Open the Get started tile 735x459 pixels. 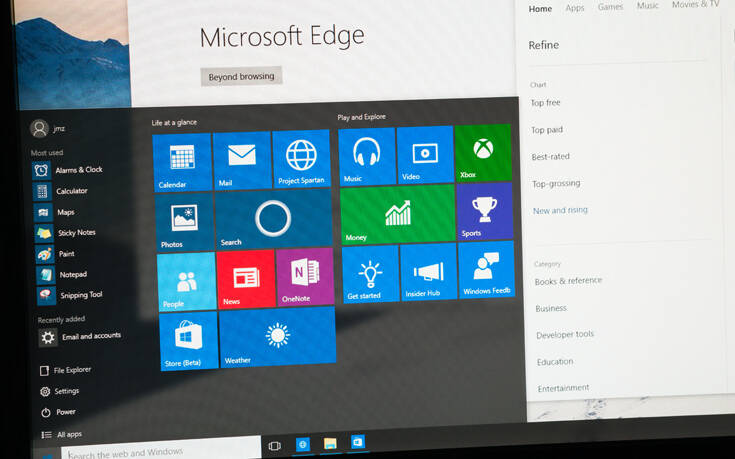(370, 274)
